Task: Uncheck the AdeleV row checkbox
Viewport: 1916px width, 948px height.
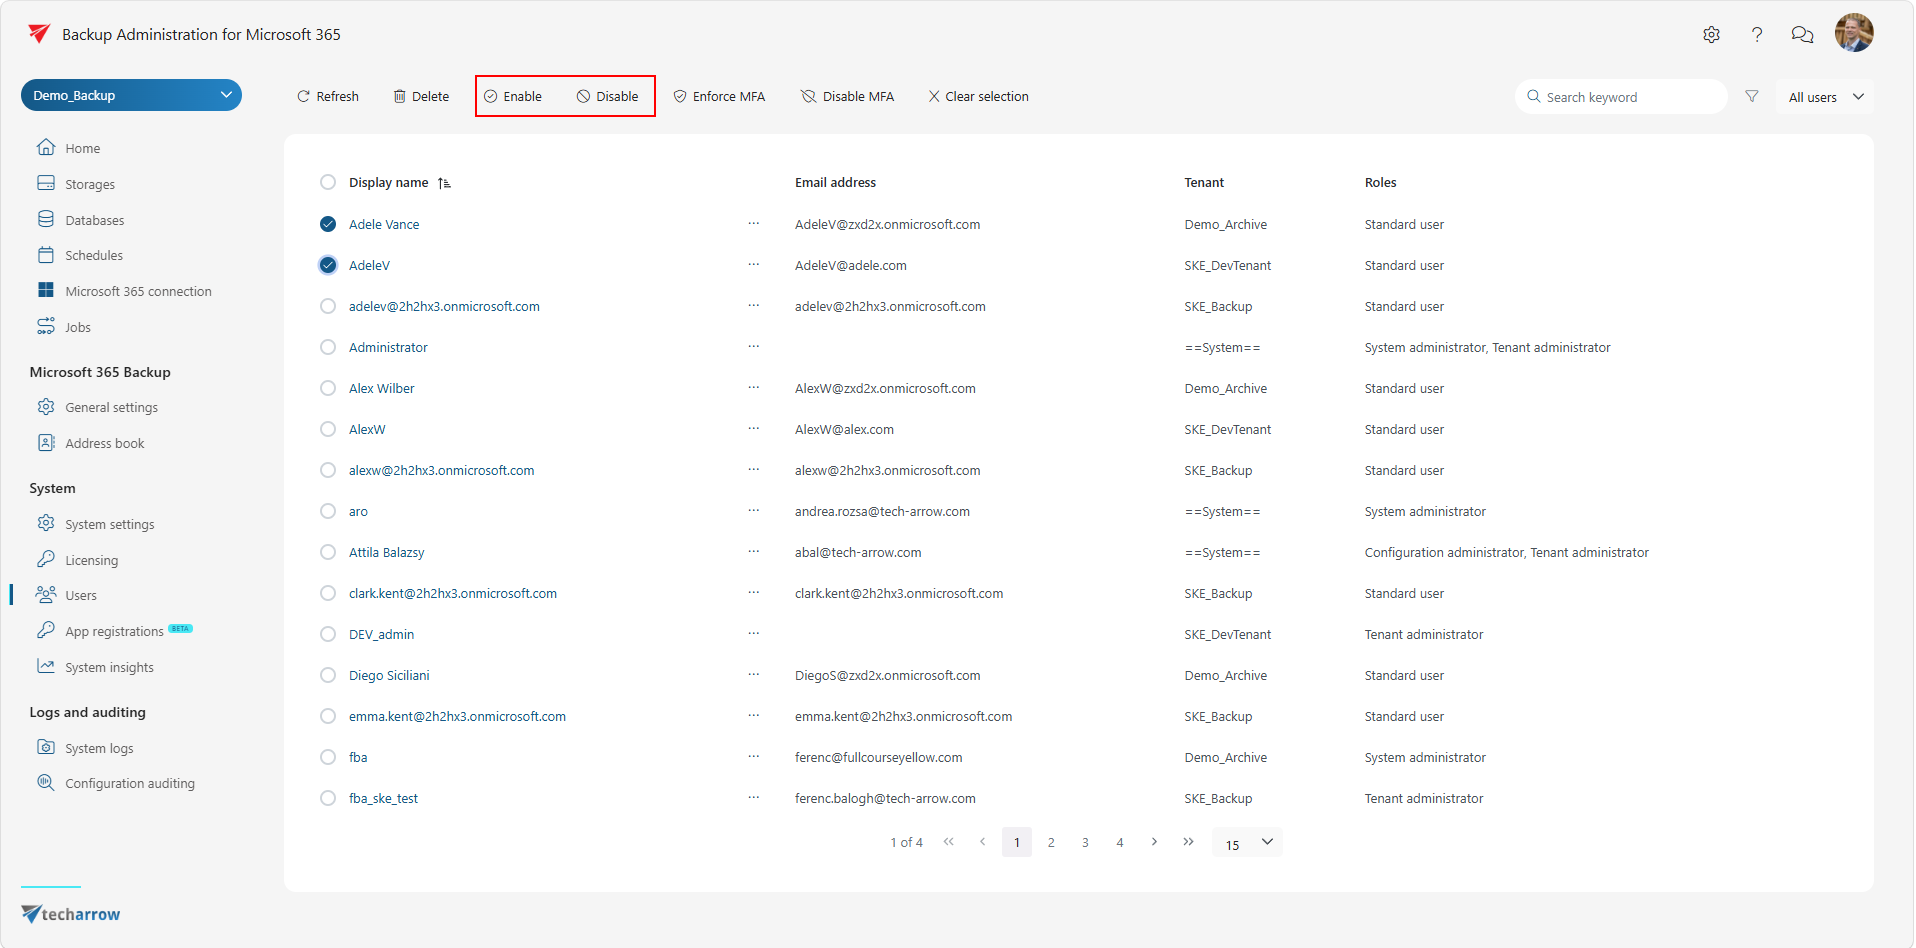Action: coord(328,265)
